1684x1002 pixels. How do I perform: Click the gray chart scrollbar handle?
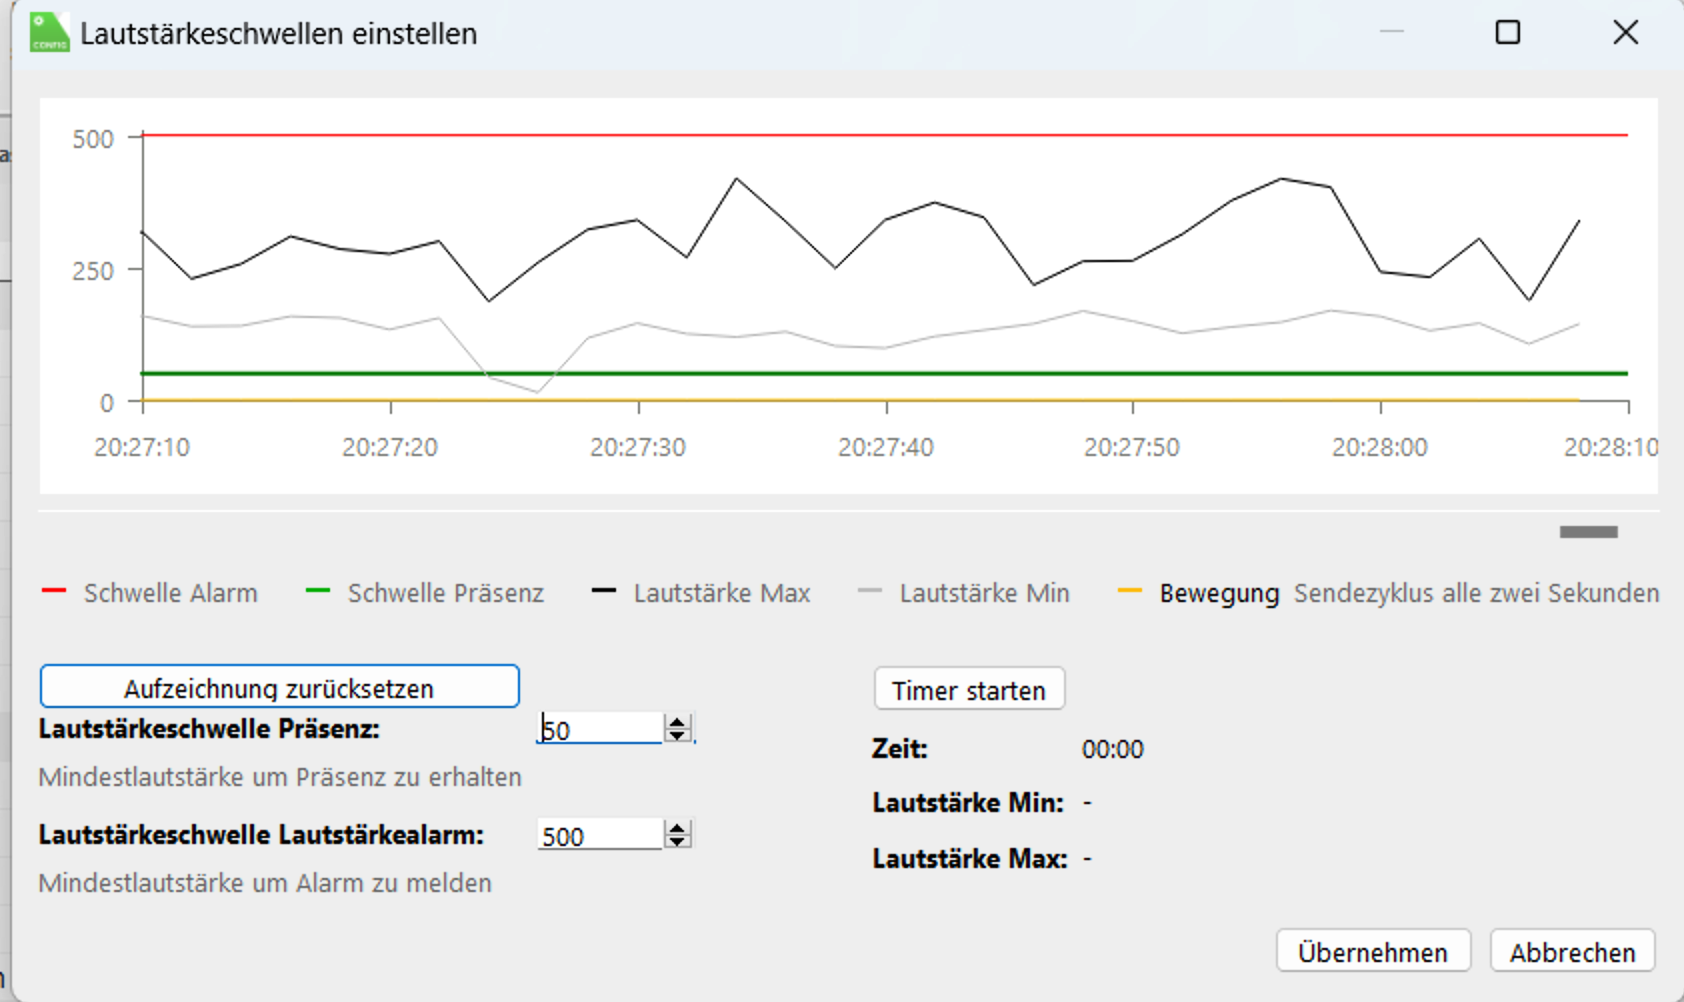[1588, 532]
